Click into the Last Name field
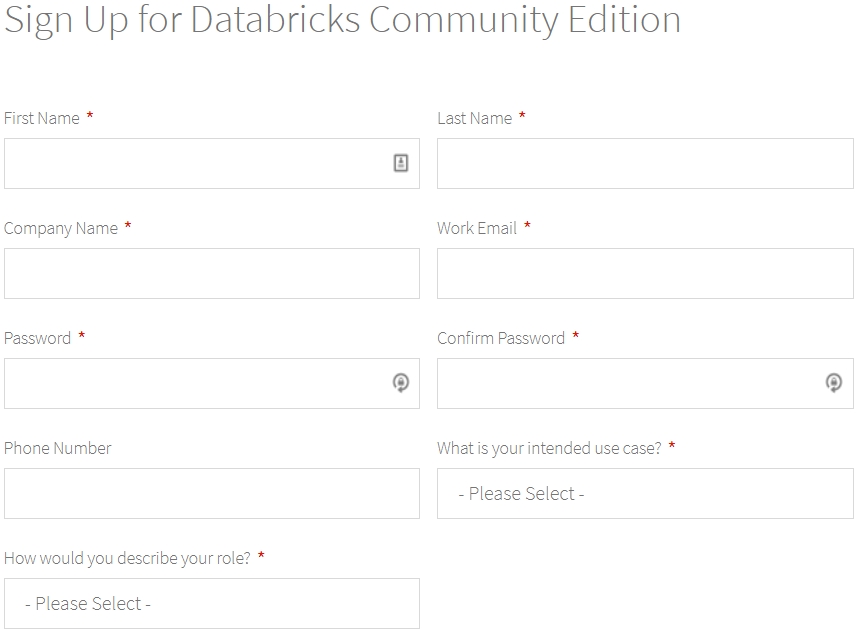 coord(645,164)
